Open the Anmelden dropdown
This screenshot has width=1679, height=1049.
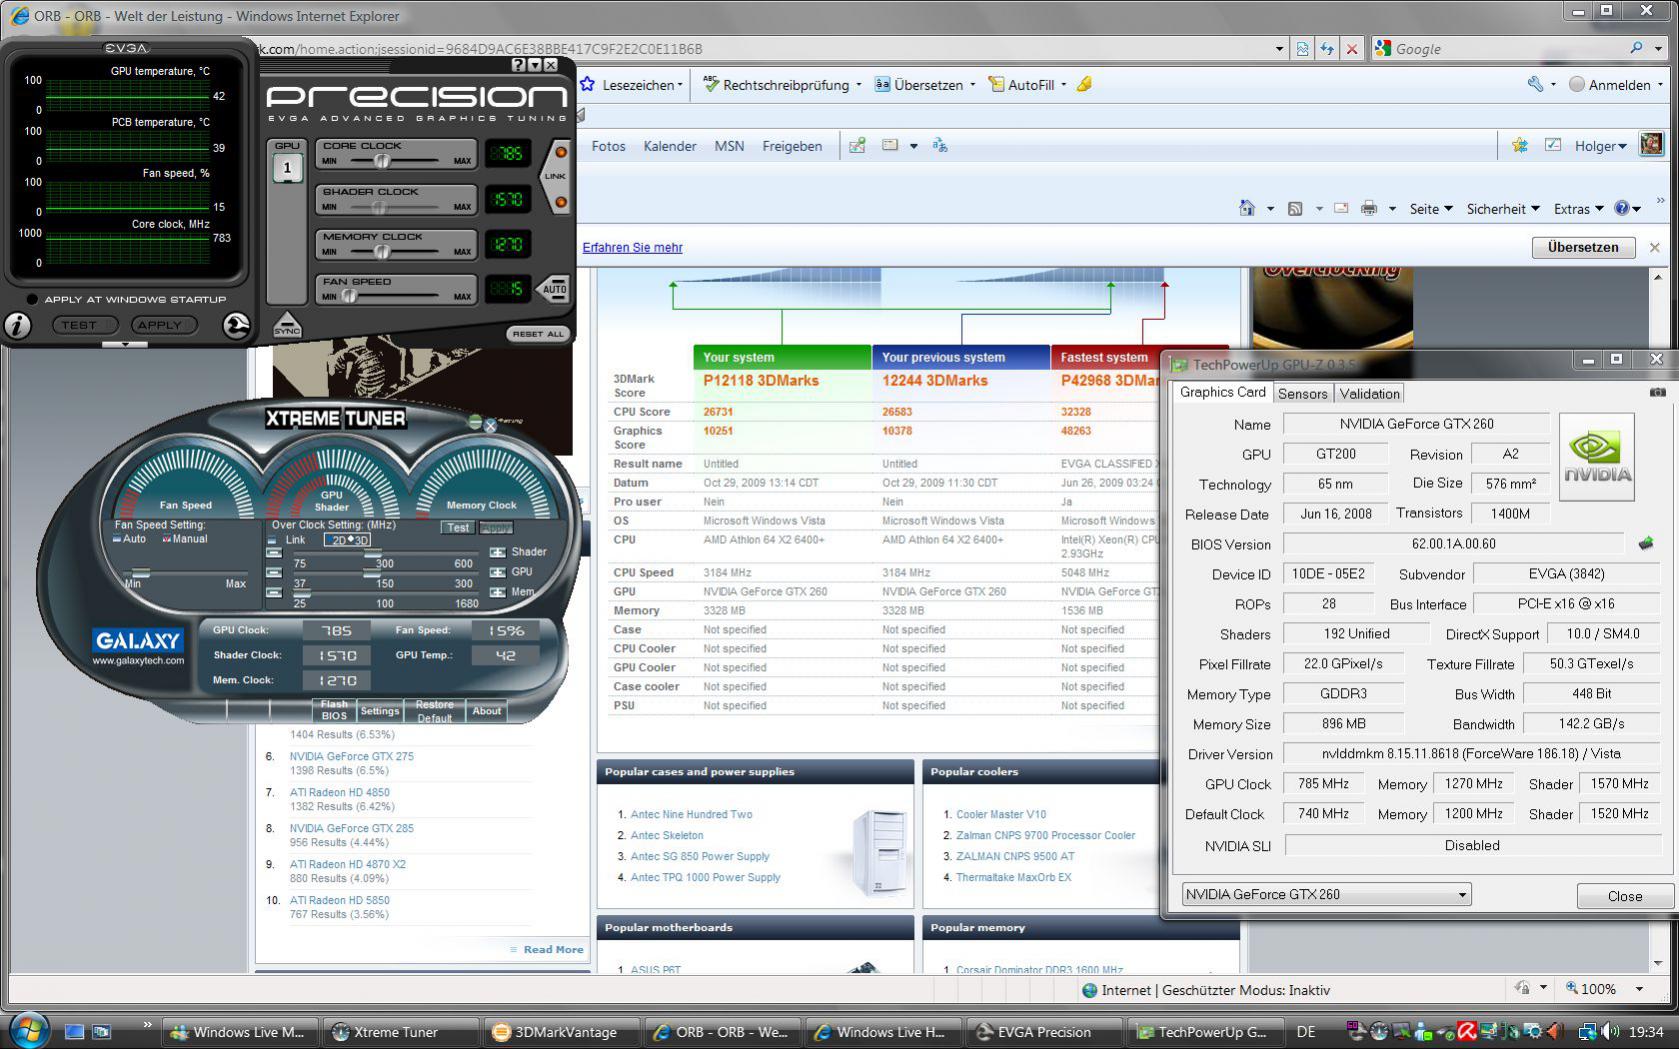click(x=1661, y=85)
